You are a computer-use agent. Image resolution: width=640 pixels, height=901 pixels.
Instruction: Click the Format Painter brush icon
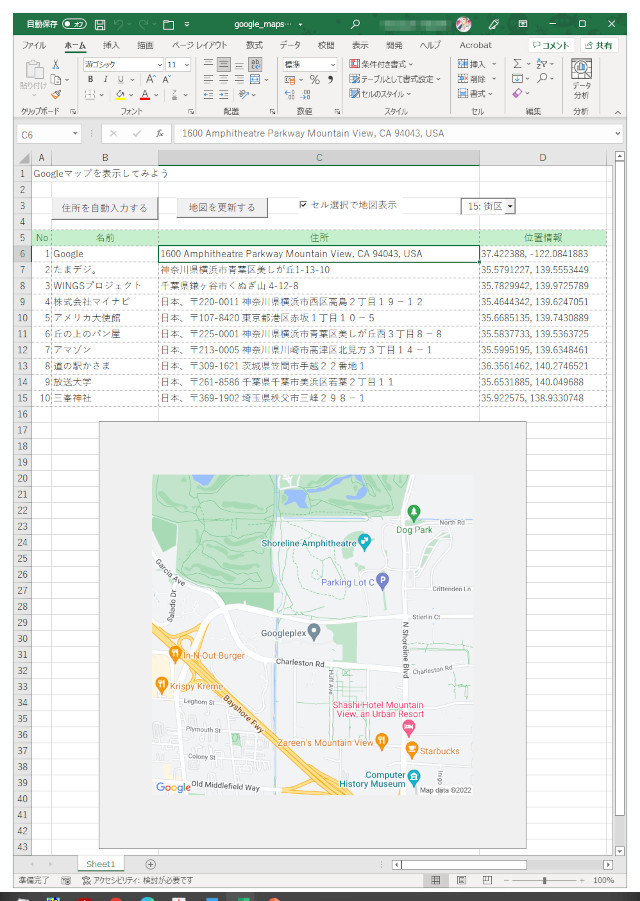coord(56,94)
